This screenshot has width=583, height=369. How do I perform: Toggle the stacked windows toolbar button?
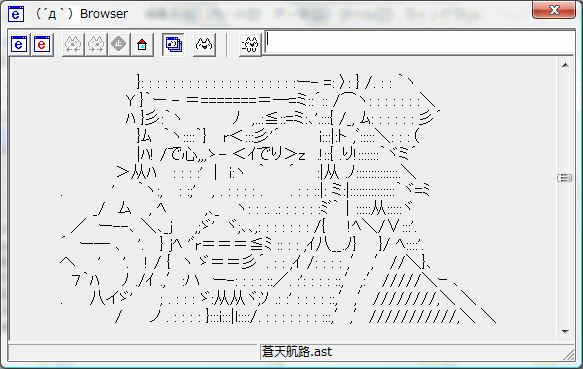pyautogui.click(x=173, y=45)
